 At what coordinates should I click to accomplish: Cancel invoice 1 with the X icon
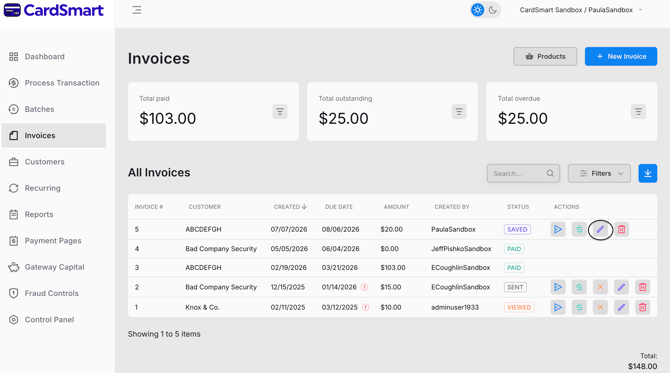click(x=600, y=307)
